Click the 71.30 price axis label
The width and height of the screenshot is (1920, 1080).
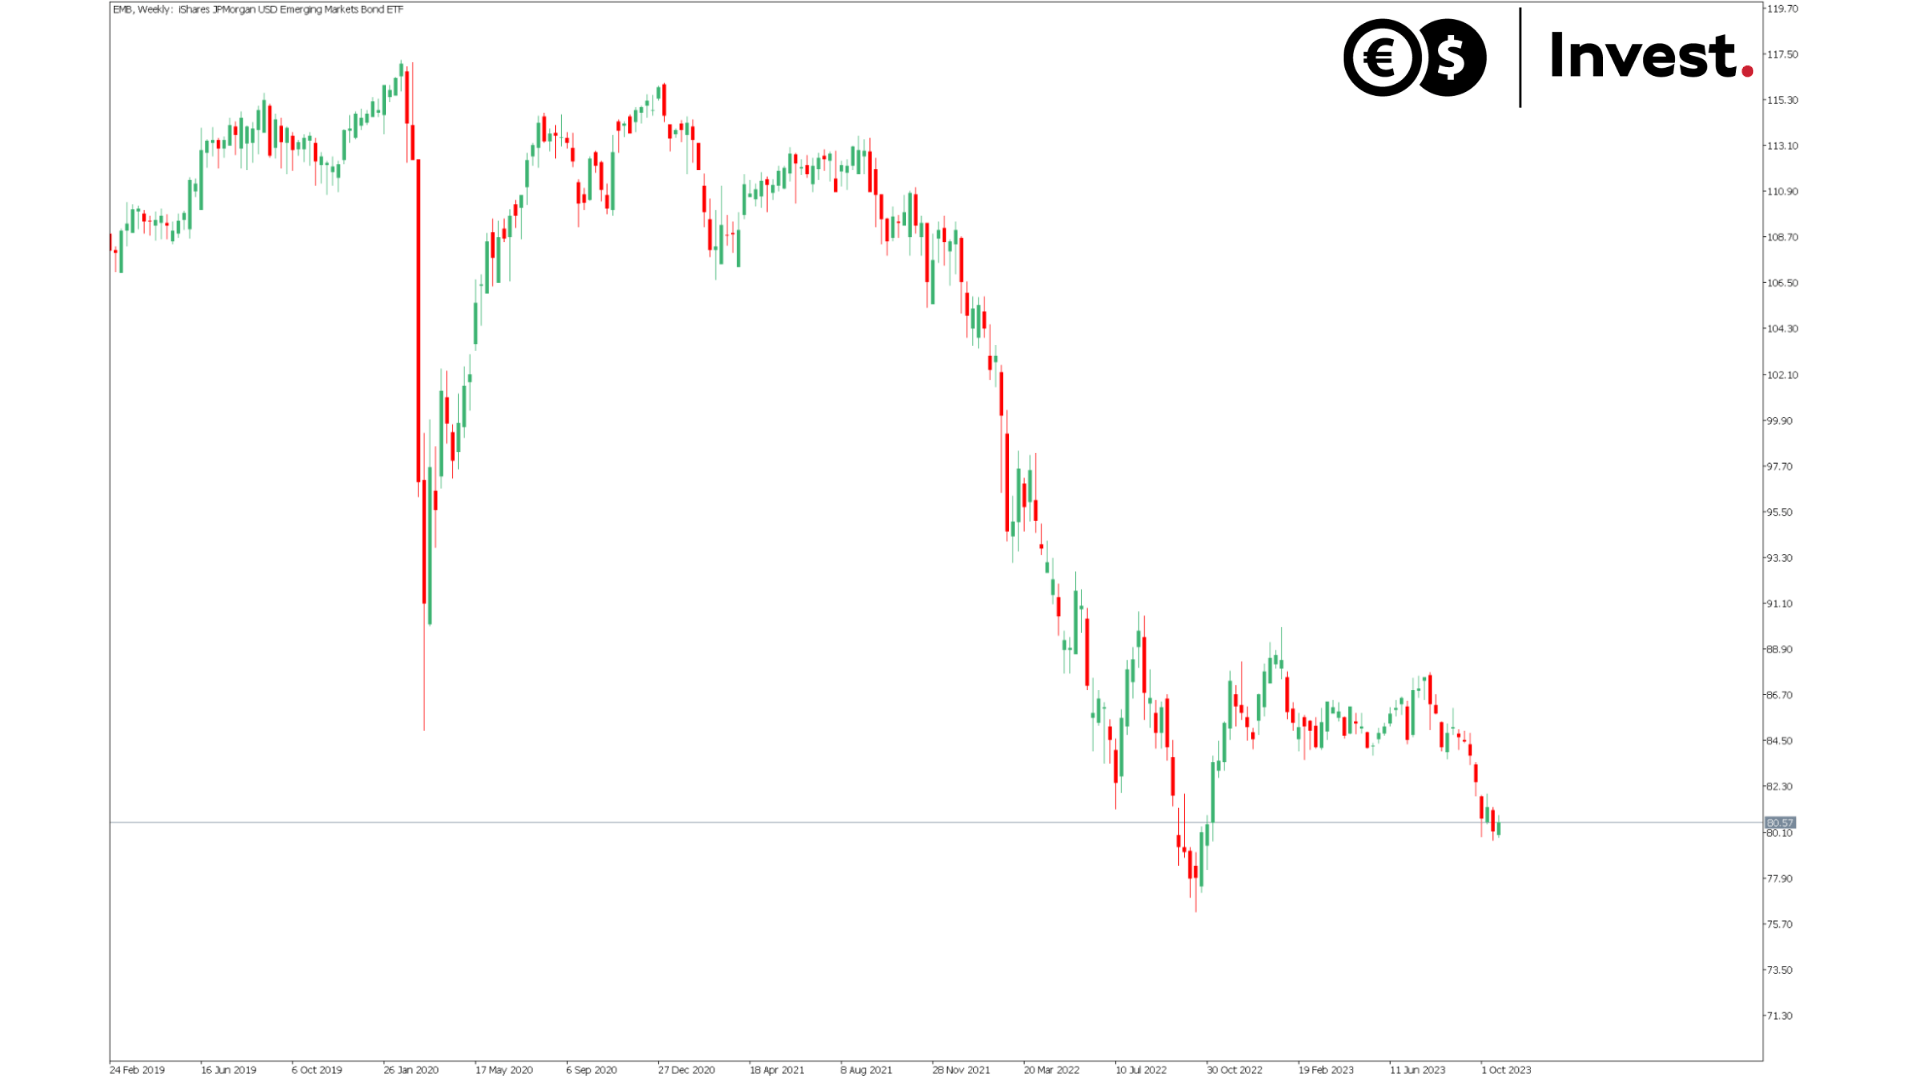(x=1780, y=1016)
